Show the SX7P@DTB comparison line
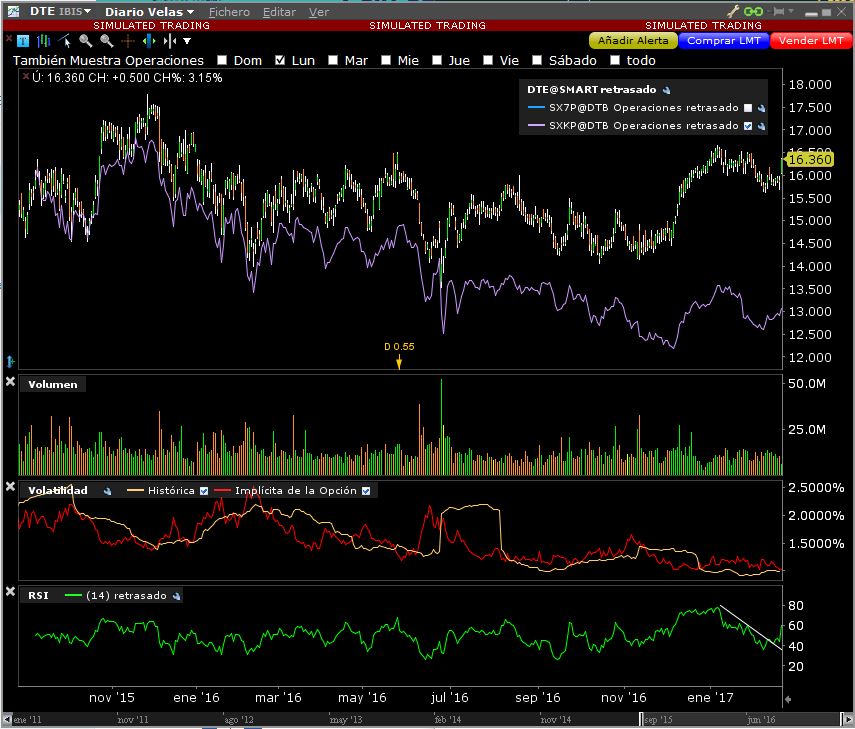The height and width of the screenshot is (729, 855). [x=748, y=108]
